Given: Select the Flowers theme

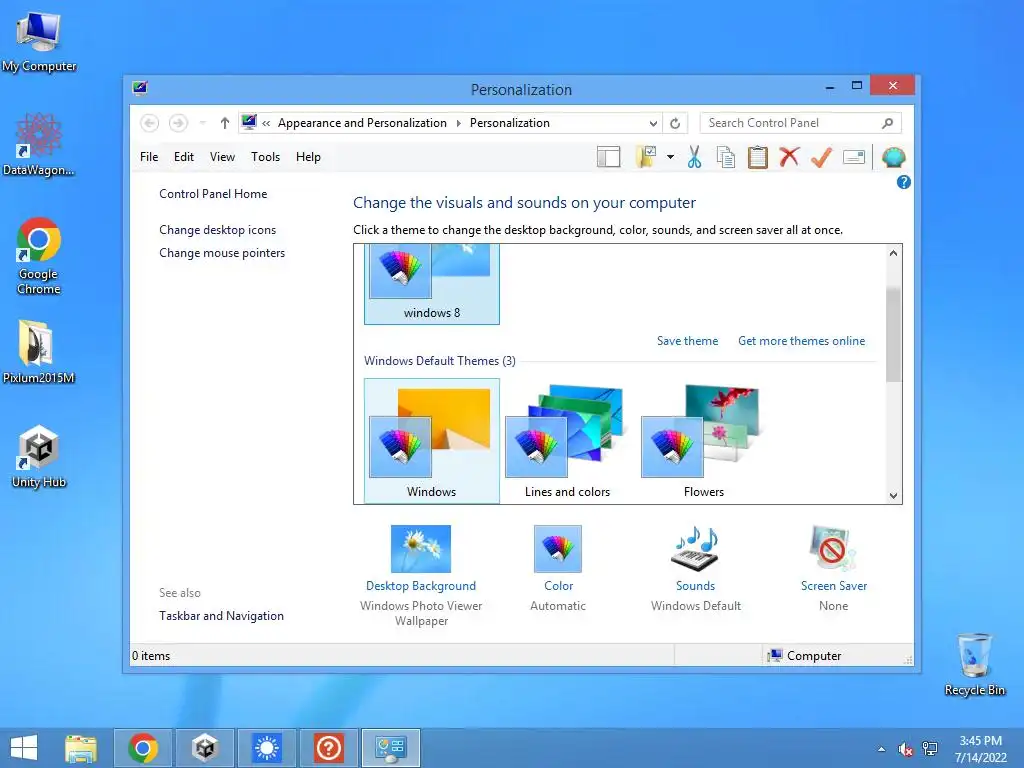Looking at the screenshot, I should (x=703, y=441).
